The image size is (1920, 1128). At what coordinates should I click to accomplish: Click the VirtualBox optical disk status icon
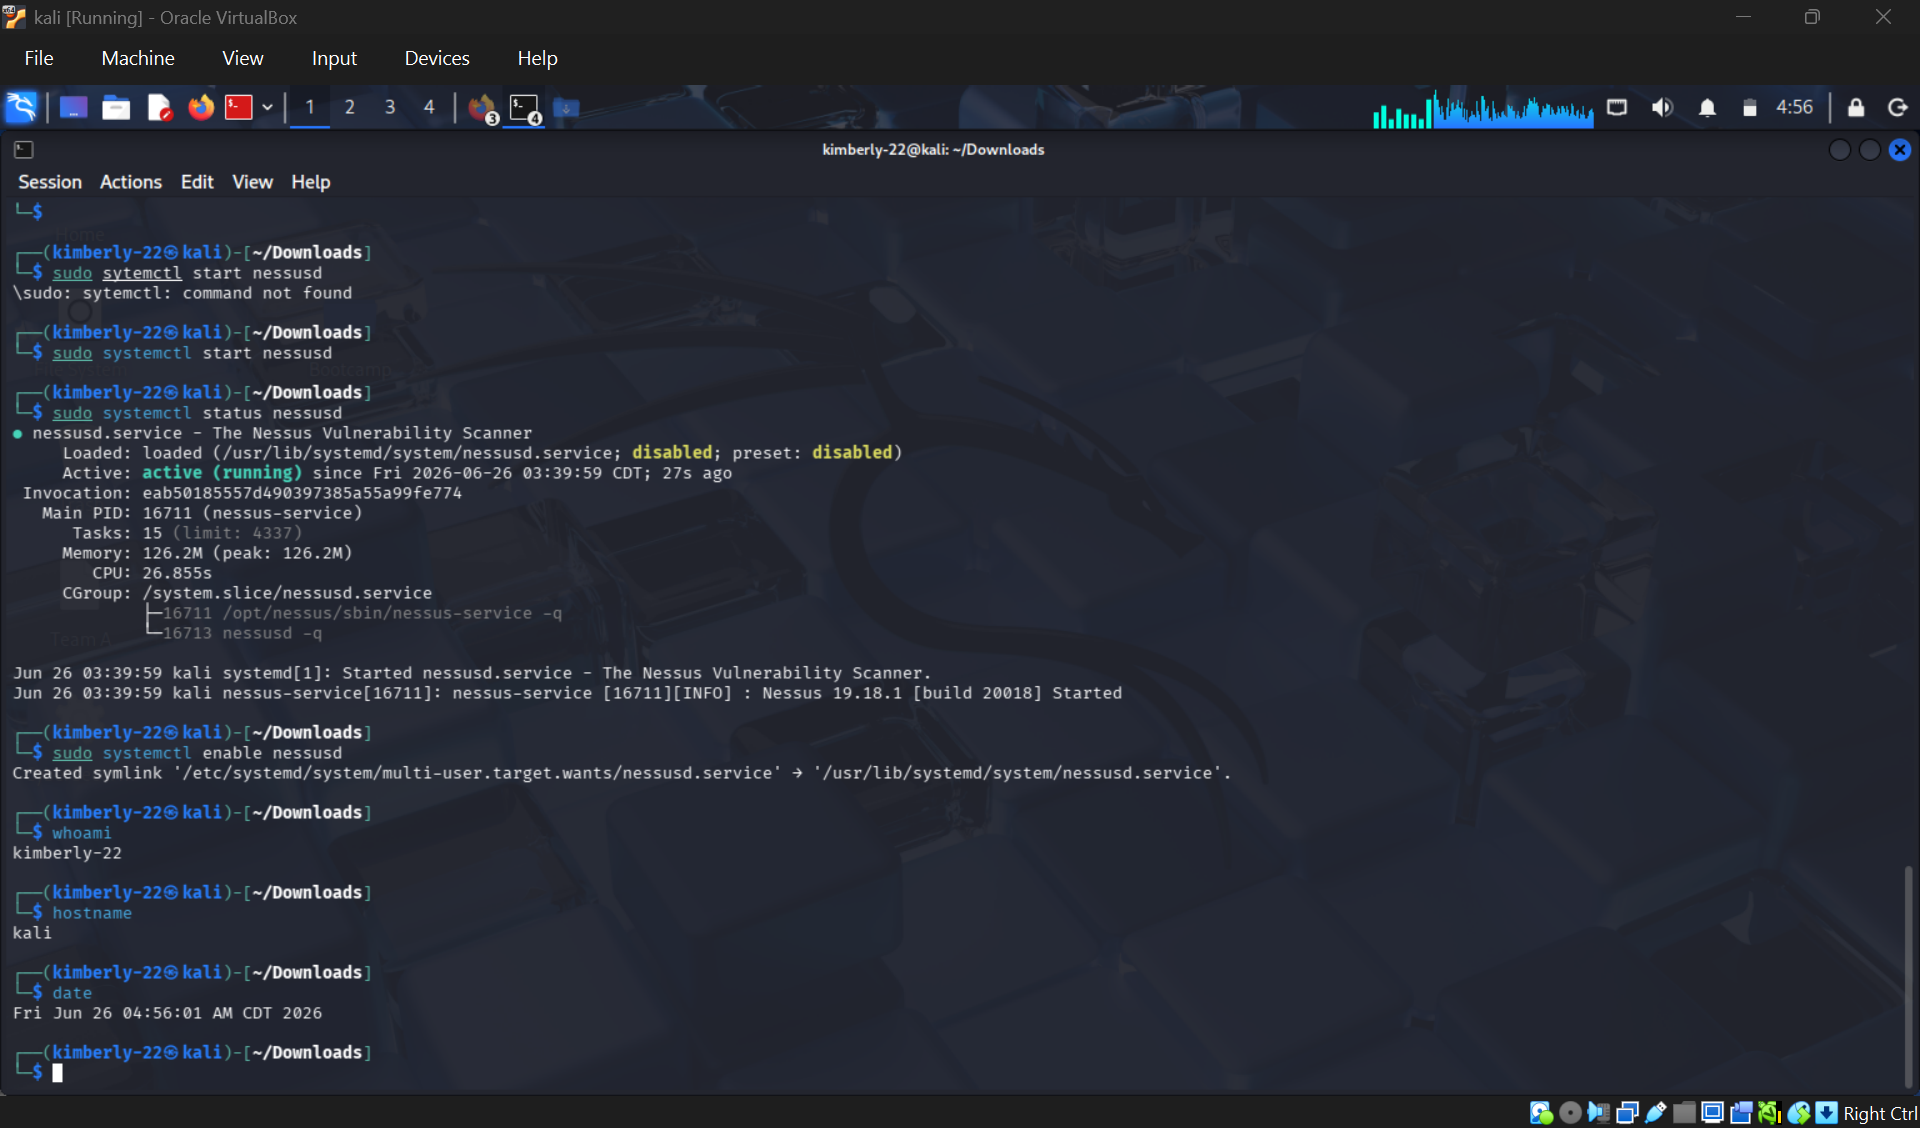pos(1570,1113)
